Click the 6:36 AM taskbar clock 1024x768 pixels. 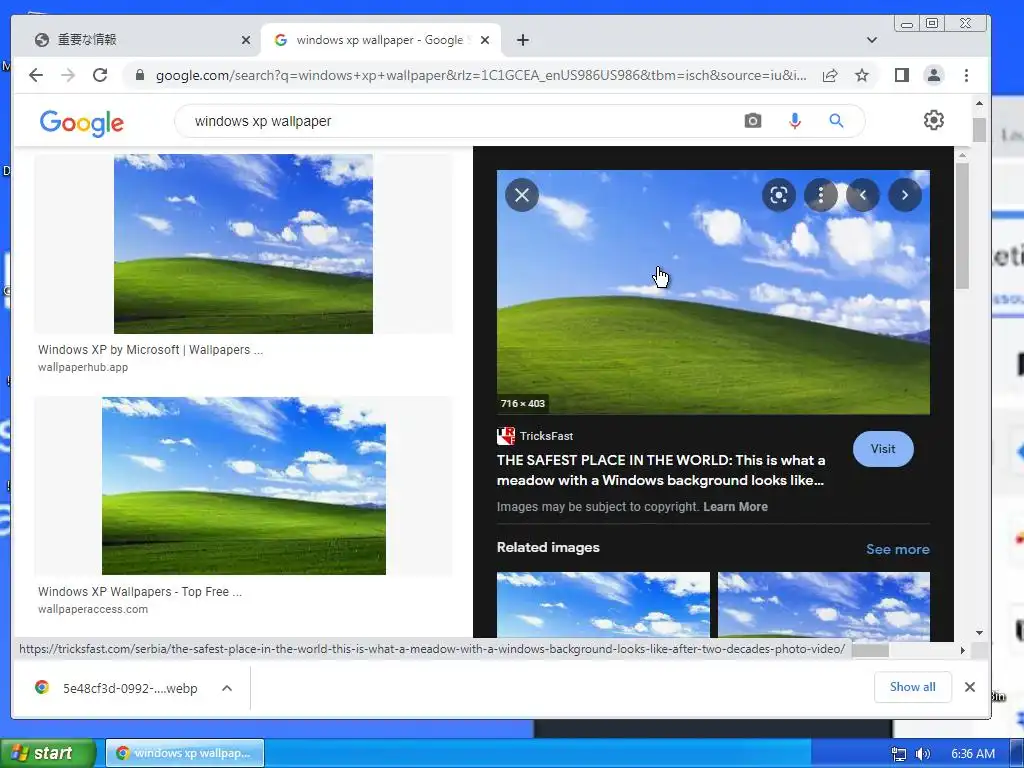973,754
